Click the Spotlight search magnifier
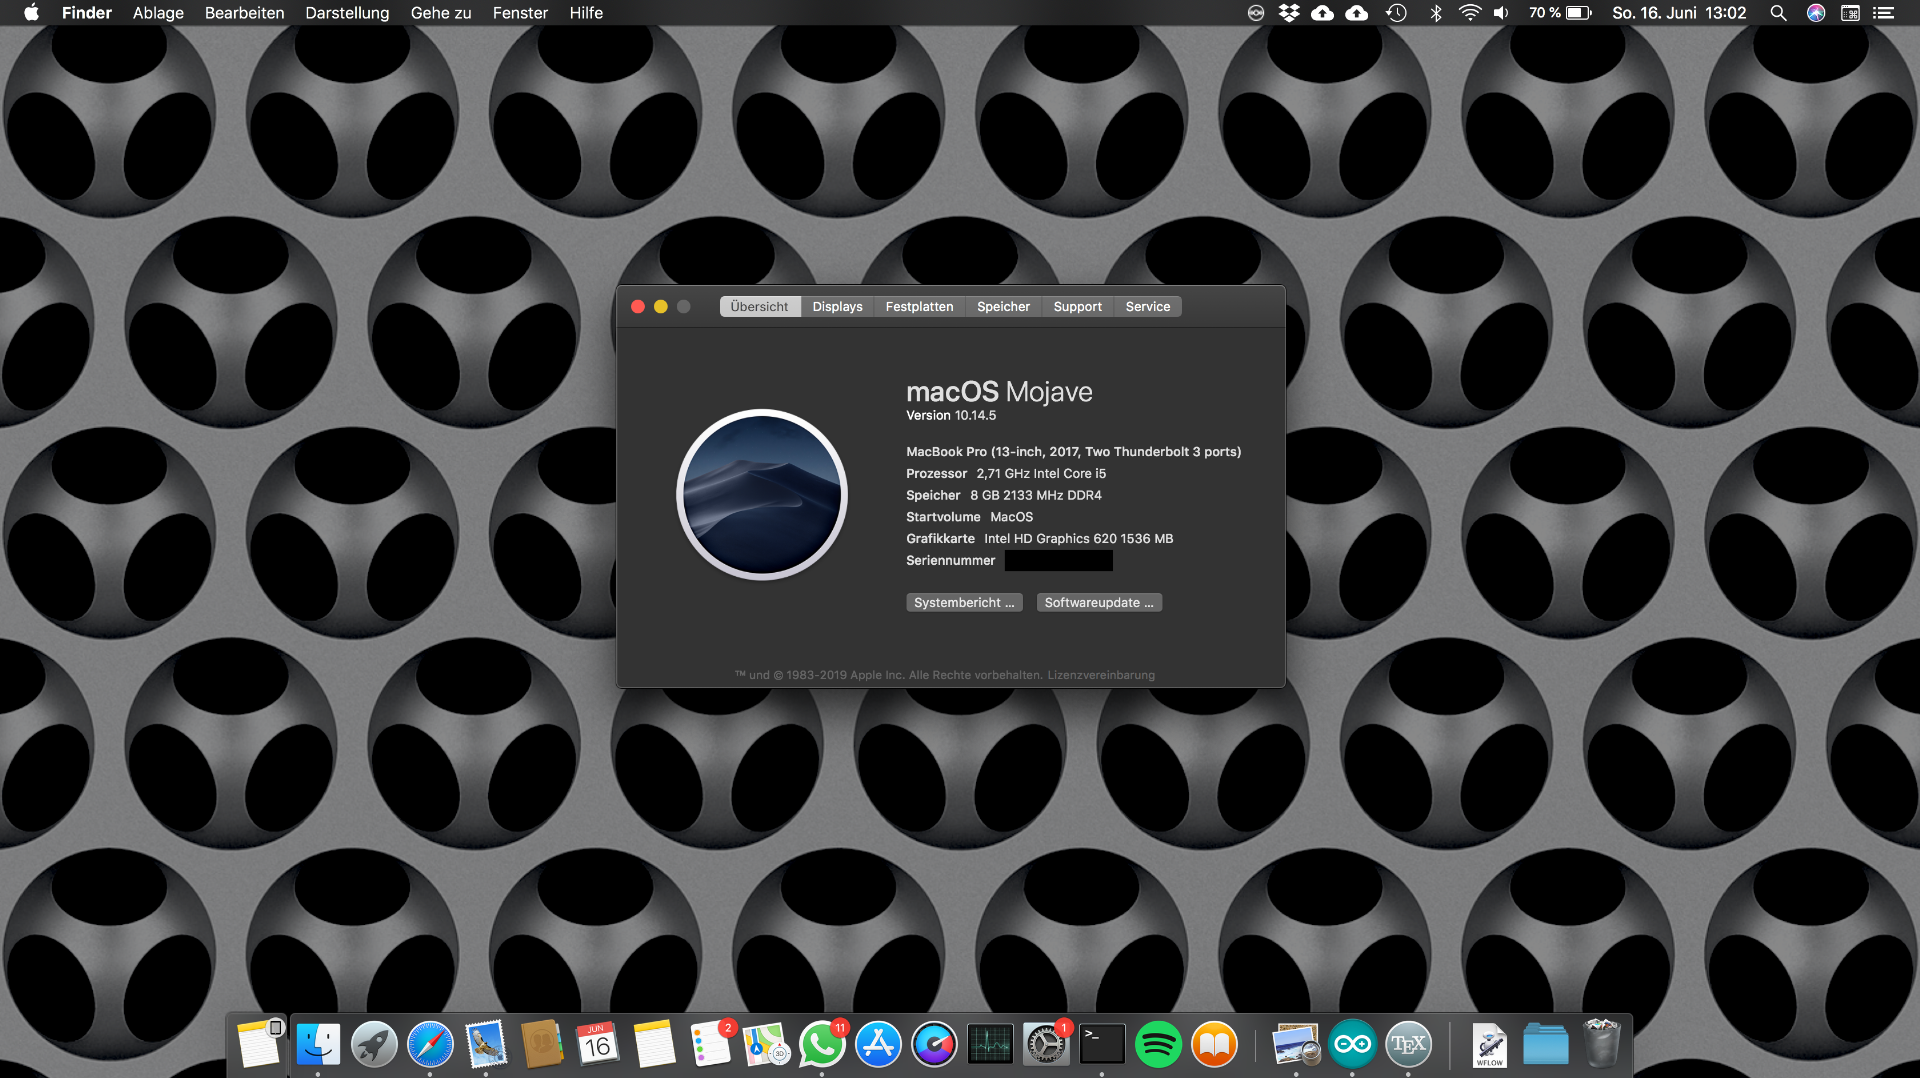The image size is (1920, 1078). coord(1778,13)
